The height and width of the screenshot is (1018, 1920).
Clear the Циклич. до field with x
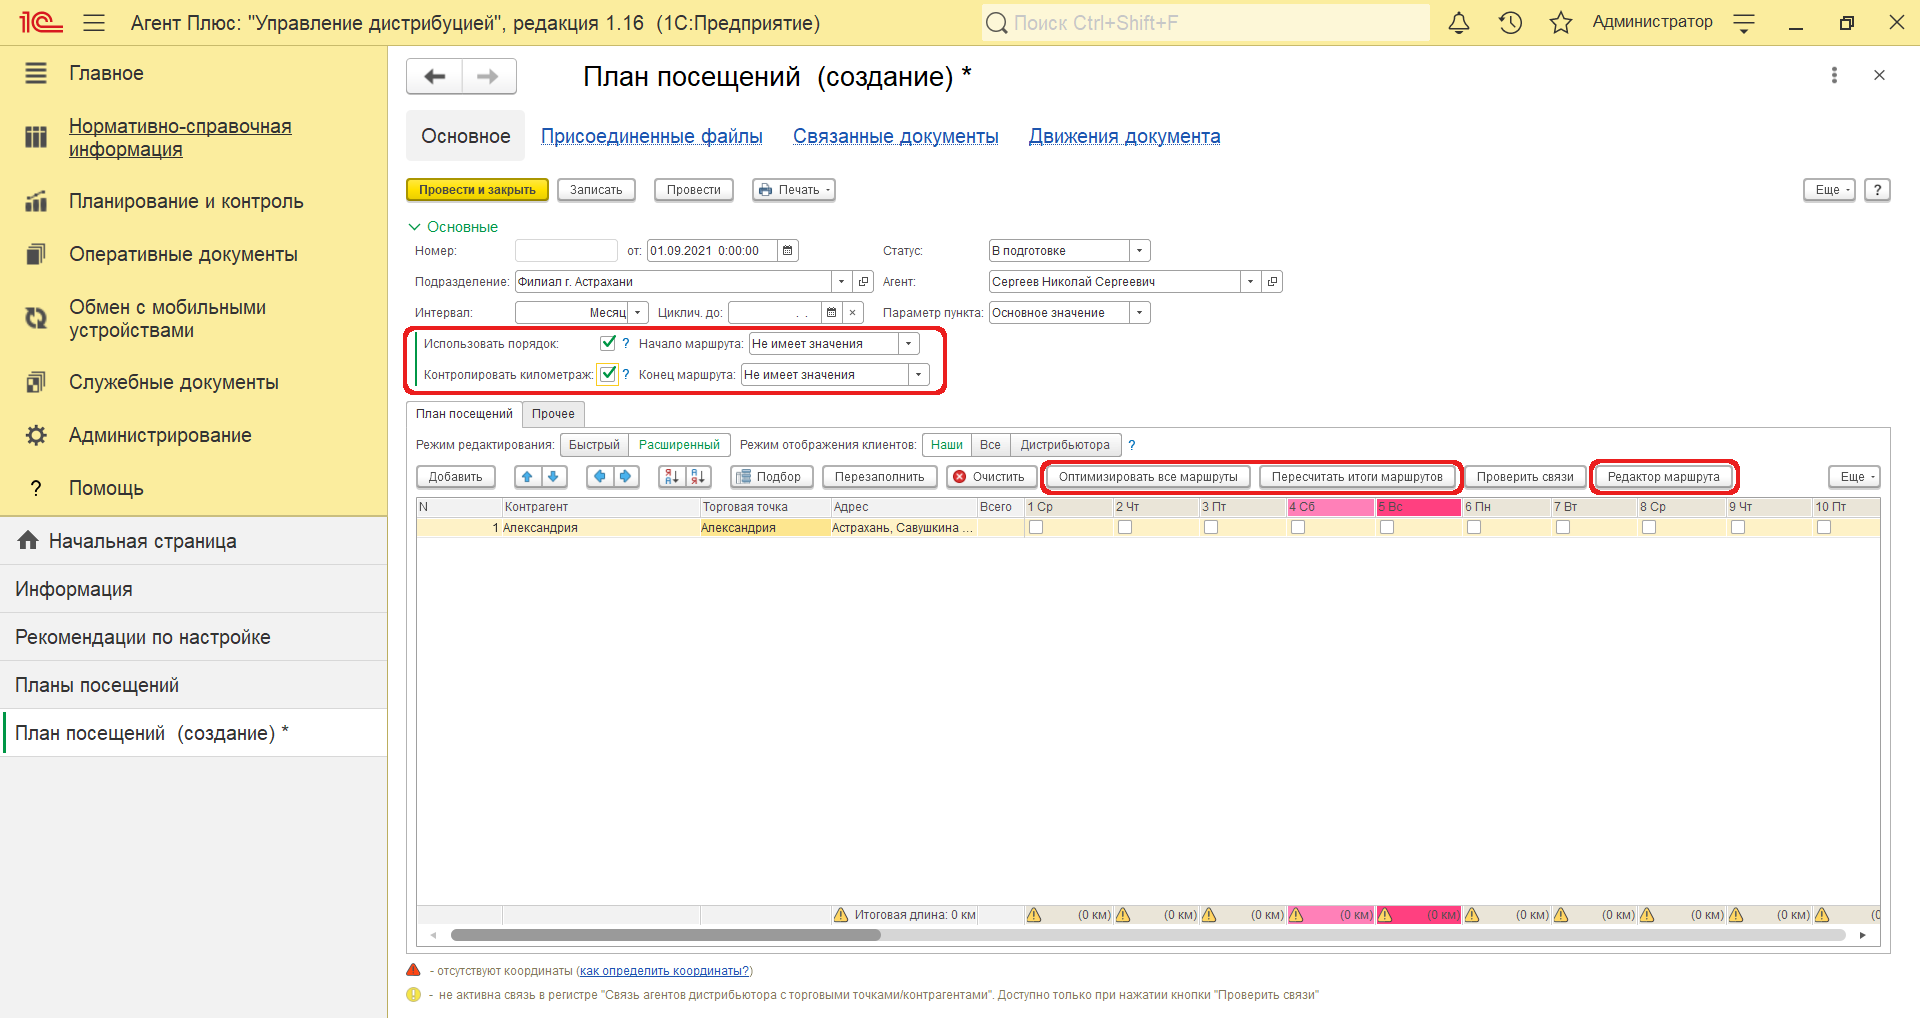tap(853, 313)
